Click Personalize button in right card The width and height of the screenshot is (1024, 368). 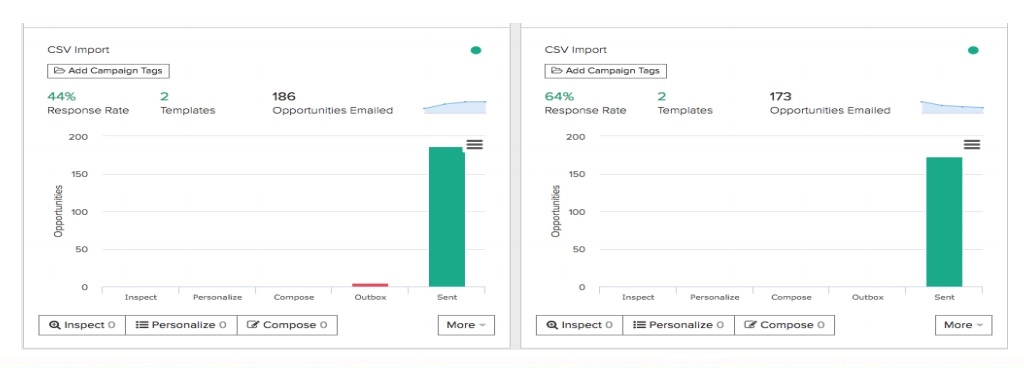point(679,325)
